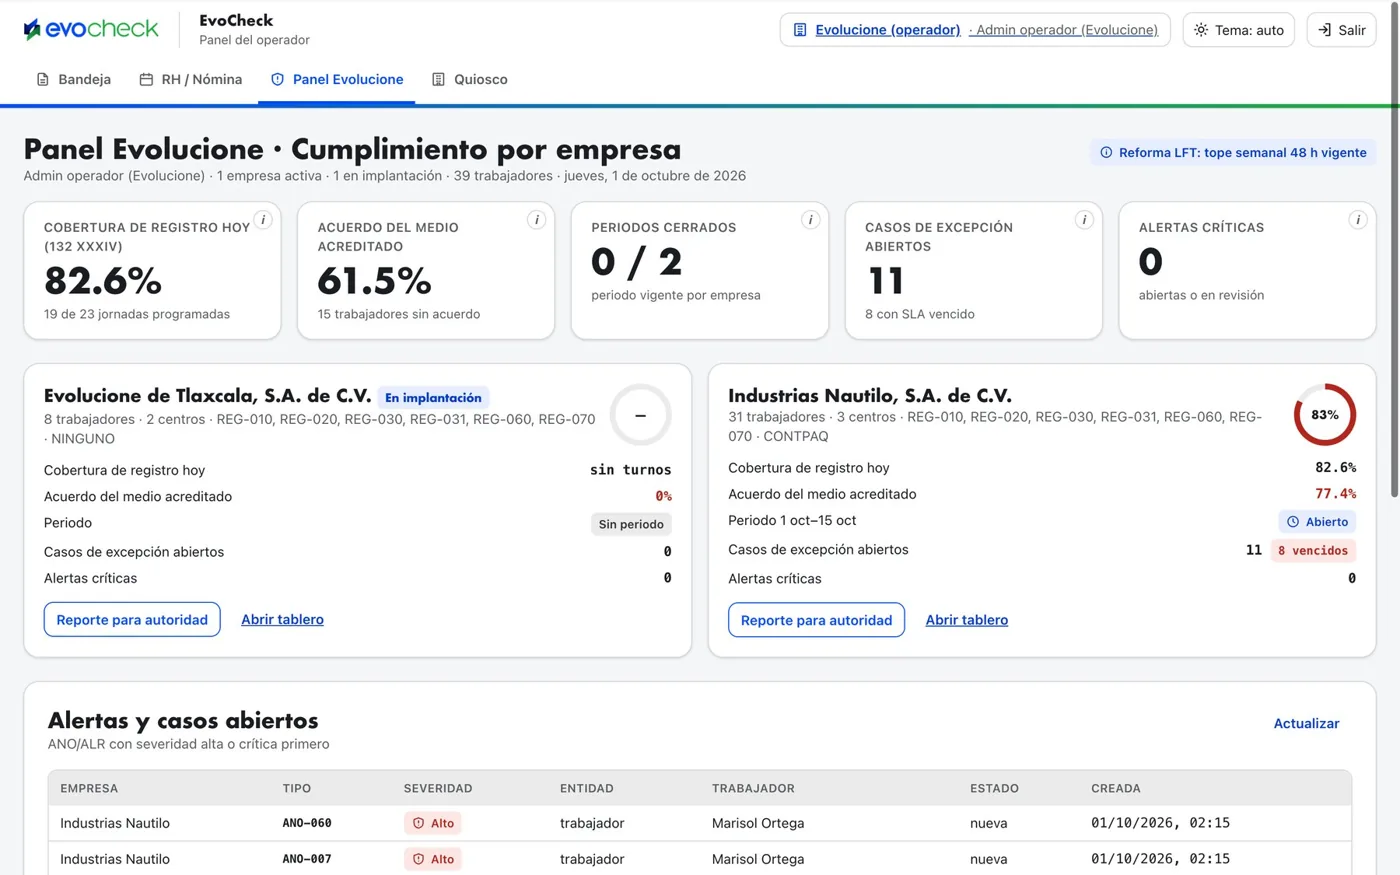The image size is (1400, 875).
Task: Click the empty dash progress ring for Tlaxcala
Action: [x=640, y=415]
